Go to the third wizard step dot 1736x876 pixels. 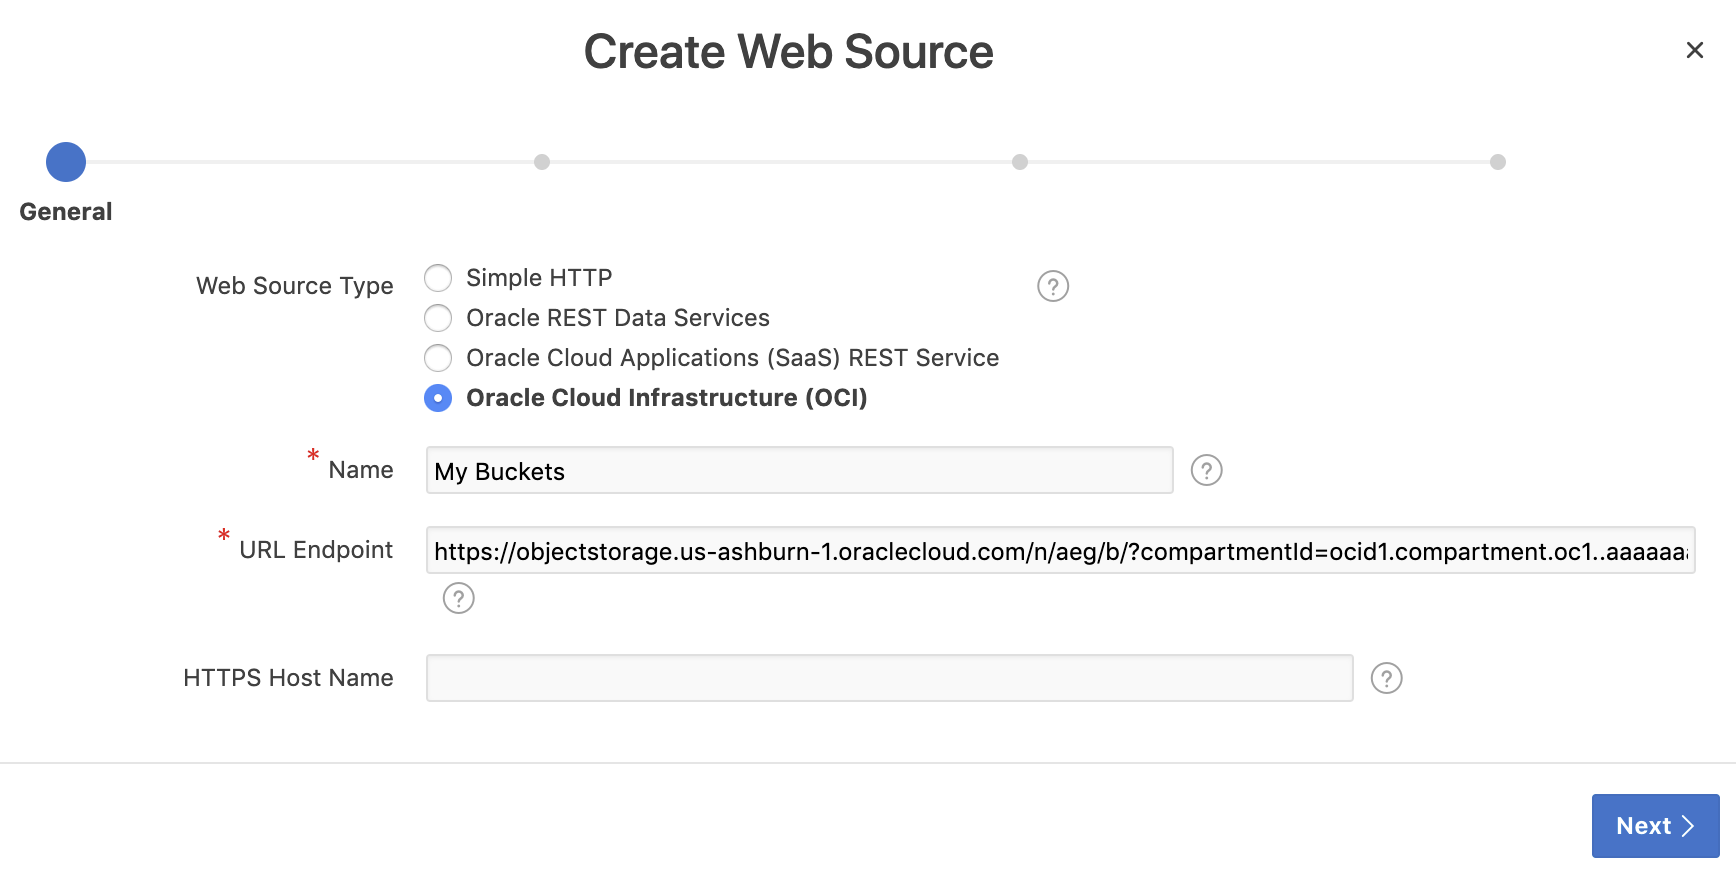coord(1020,162)
